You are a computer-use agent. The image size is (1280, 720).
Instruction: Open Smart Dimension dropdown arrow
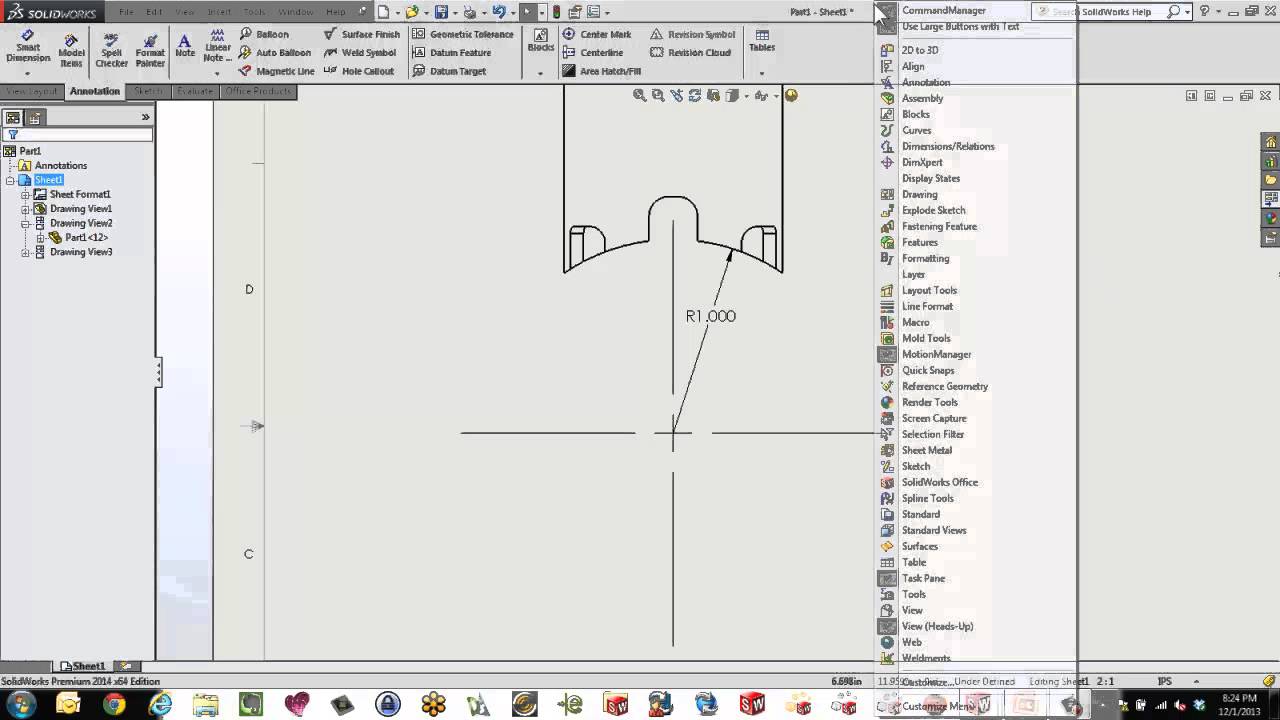pos(28,73)
